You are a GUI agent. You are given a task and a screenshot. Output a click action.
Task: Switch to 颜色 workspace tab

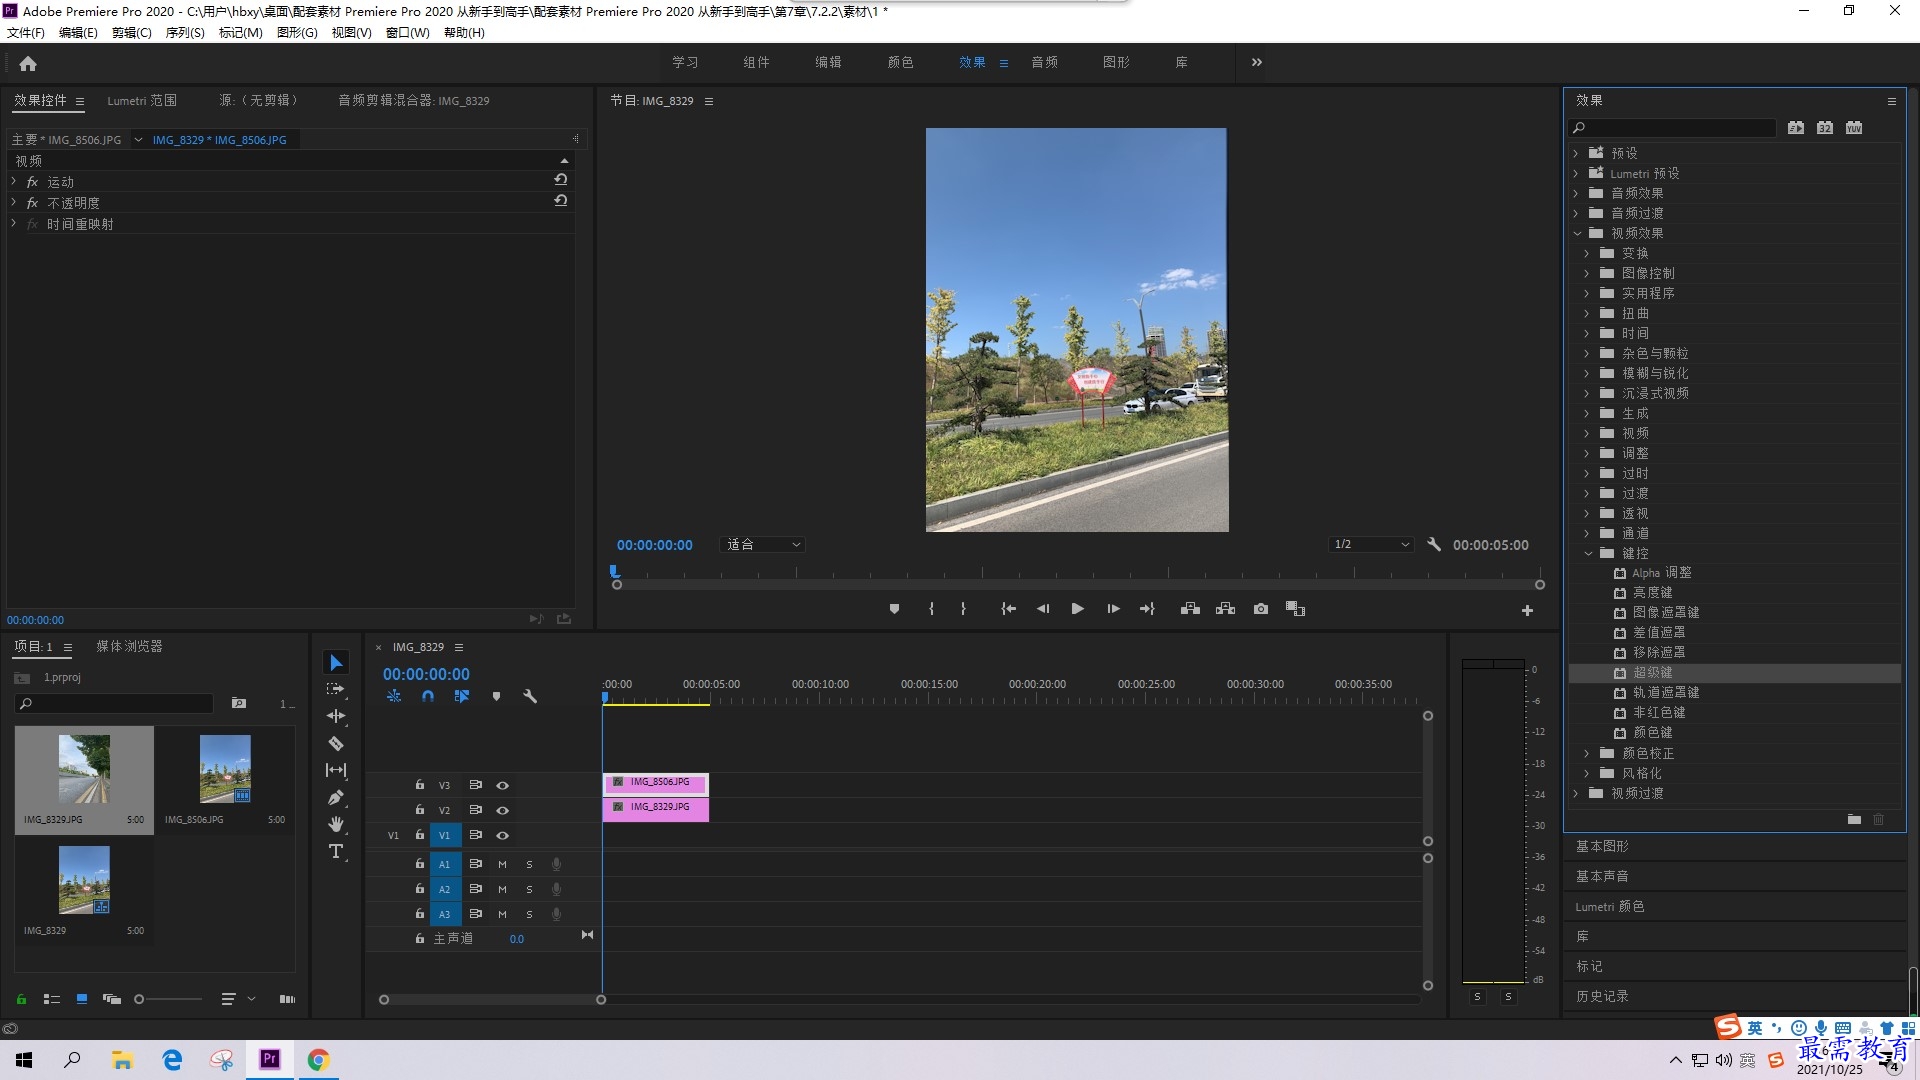[901, 62]
